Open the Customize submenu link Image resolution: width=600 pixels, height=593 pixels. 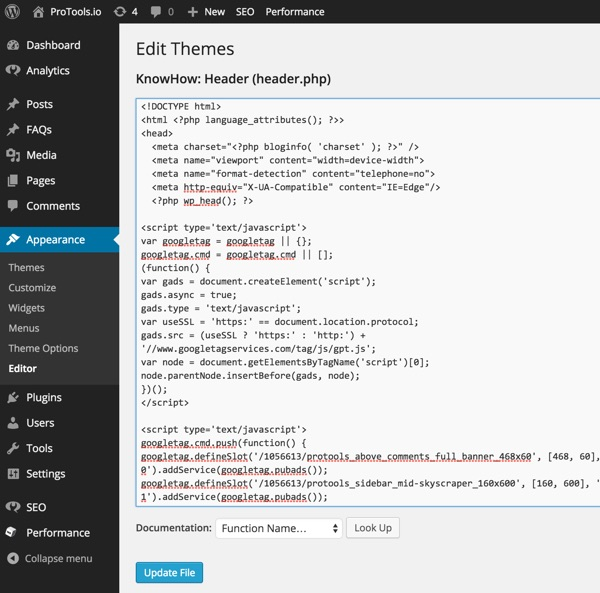point(32,288)
